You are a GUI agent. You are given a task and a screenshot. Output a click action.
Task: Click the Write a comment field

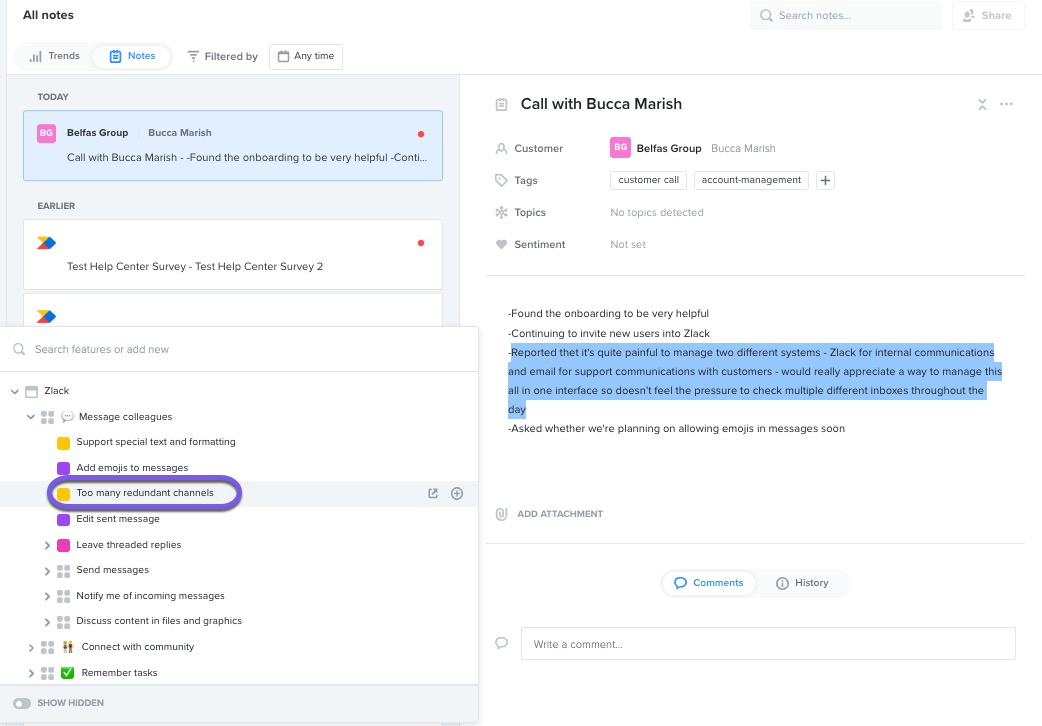[x=768, y=644]
